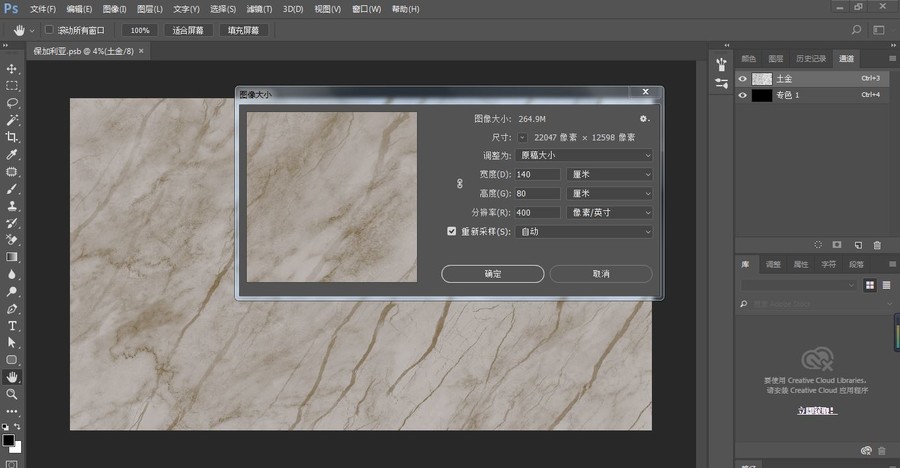Click the 适合屏幕 fit screen button
900x468 pixels.
point(188,30)
